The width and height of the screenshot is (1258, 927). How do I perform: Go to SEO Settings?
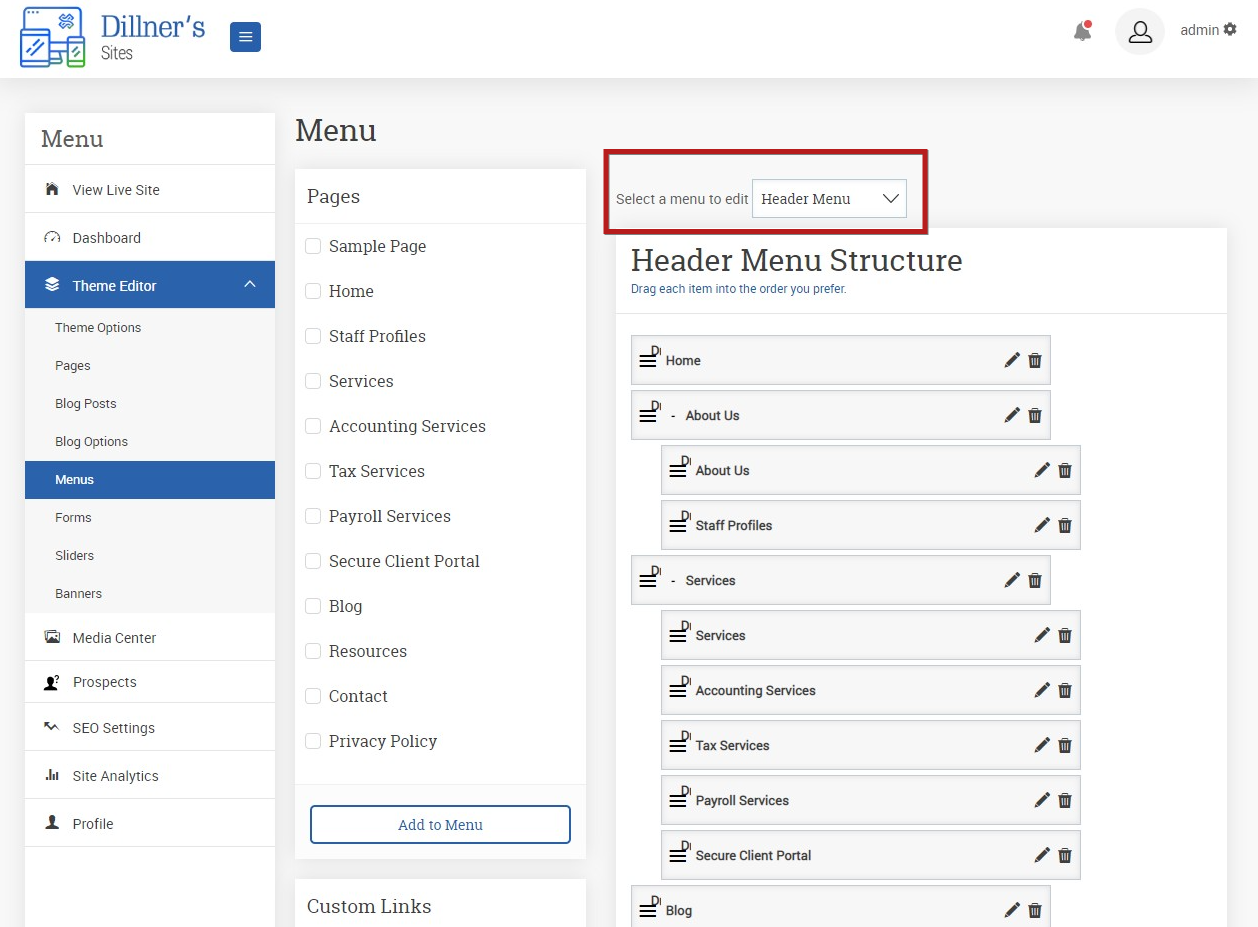point(150,727)
